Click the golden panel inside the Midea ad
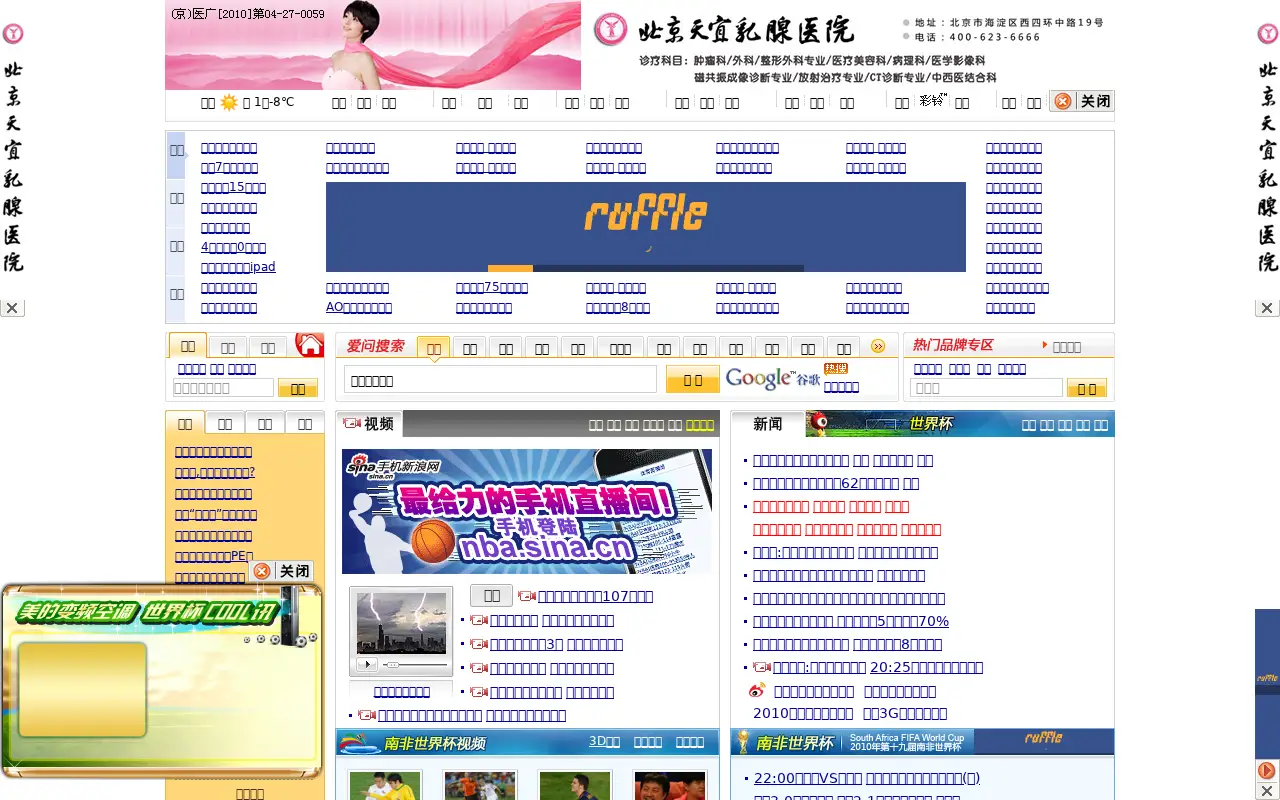Screen dimensions: 1280x800 click(82, 689)
